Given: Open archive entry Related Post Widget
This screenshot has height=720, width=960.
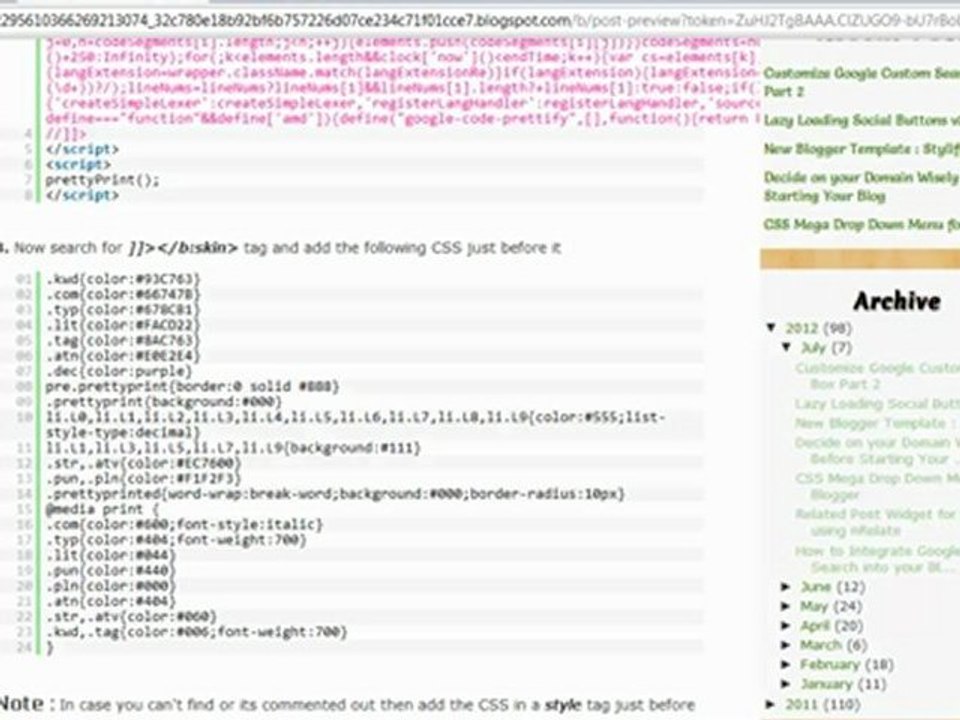Looking at the screenshot, I should pos(877,522).
